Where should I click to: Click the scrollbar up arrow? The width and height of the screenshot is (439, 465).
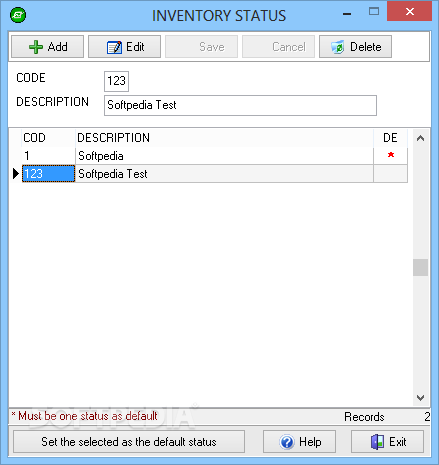(420, 138)
